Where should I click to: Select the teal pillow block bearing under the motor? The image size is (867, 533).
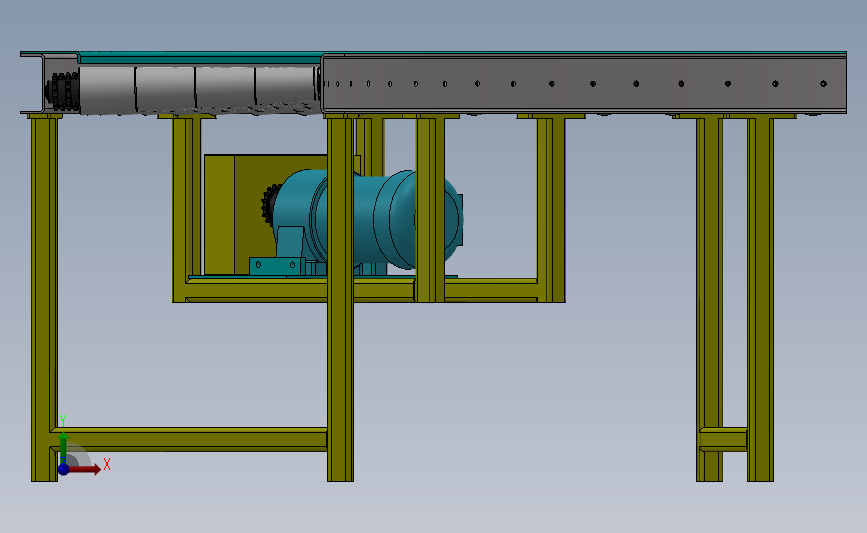point(277,266)
